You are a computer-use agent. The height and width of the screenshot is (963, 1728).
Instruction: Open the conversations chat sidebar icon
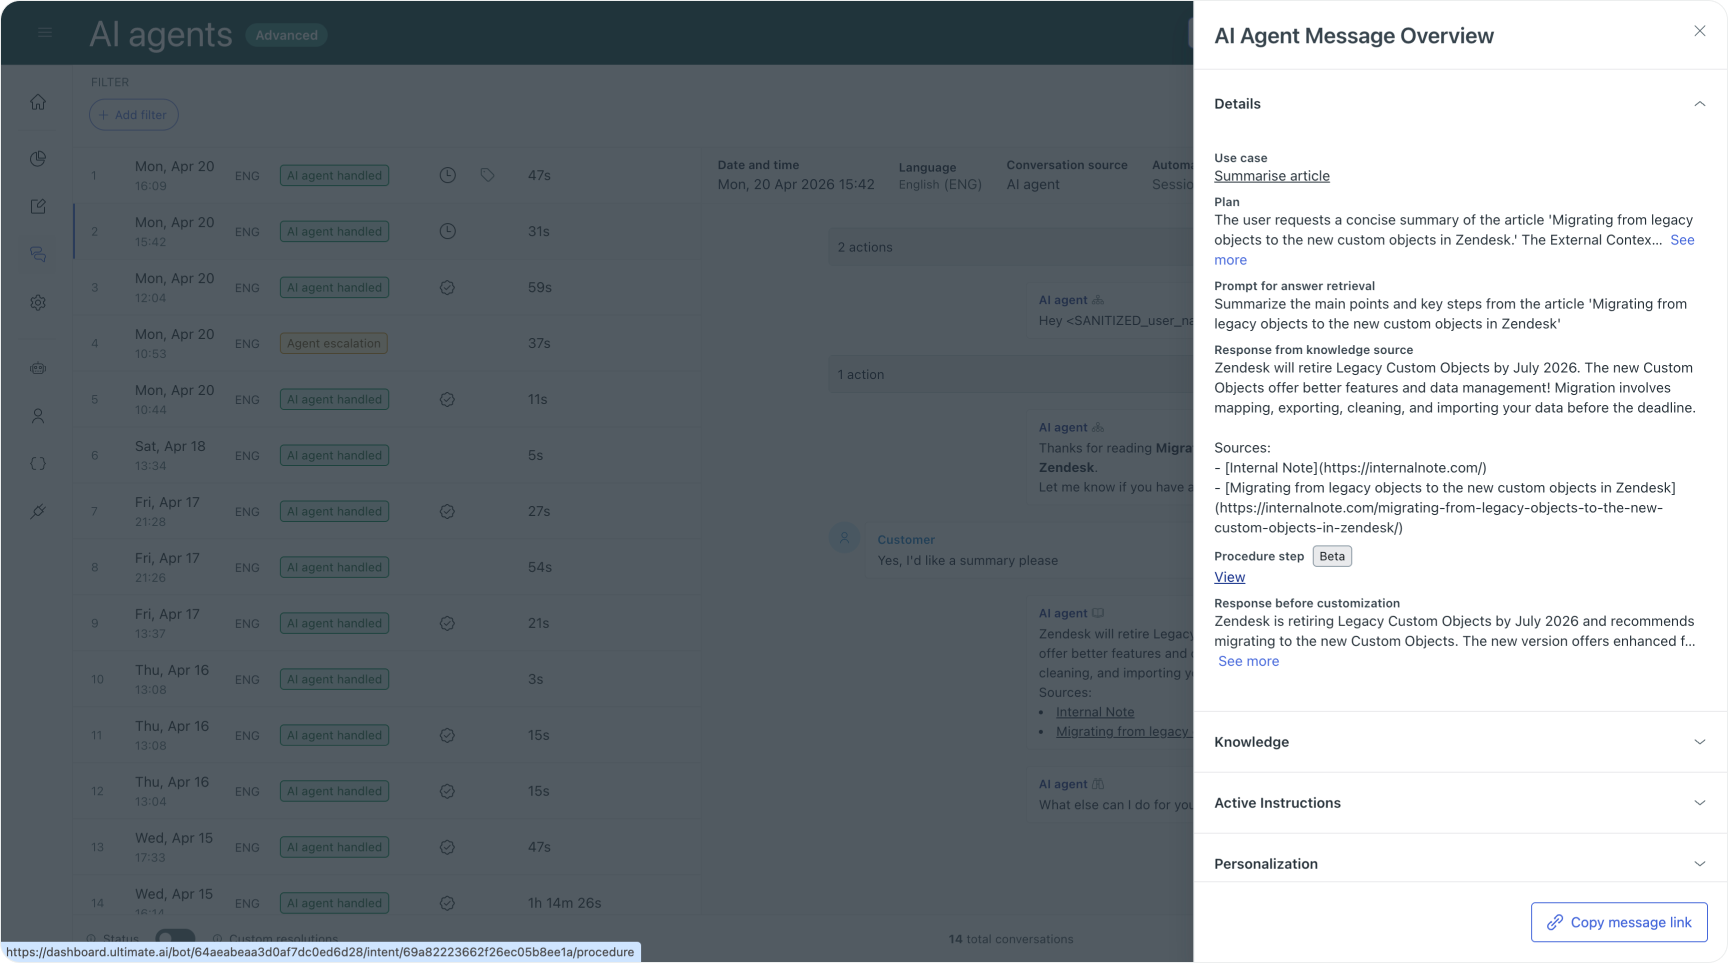[x=38, y=254]
